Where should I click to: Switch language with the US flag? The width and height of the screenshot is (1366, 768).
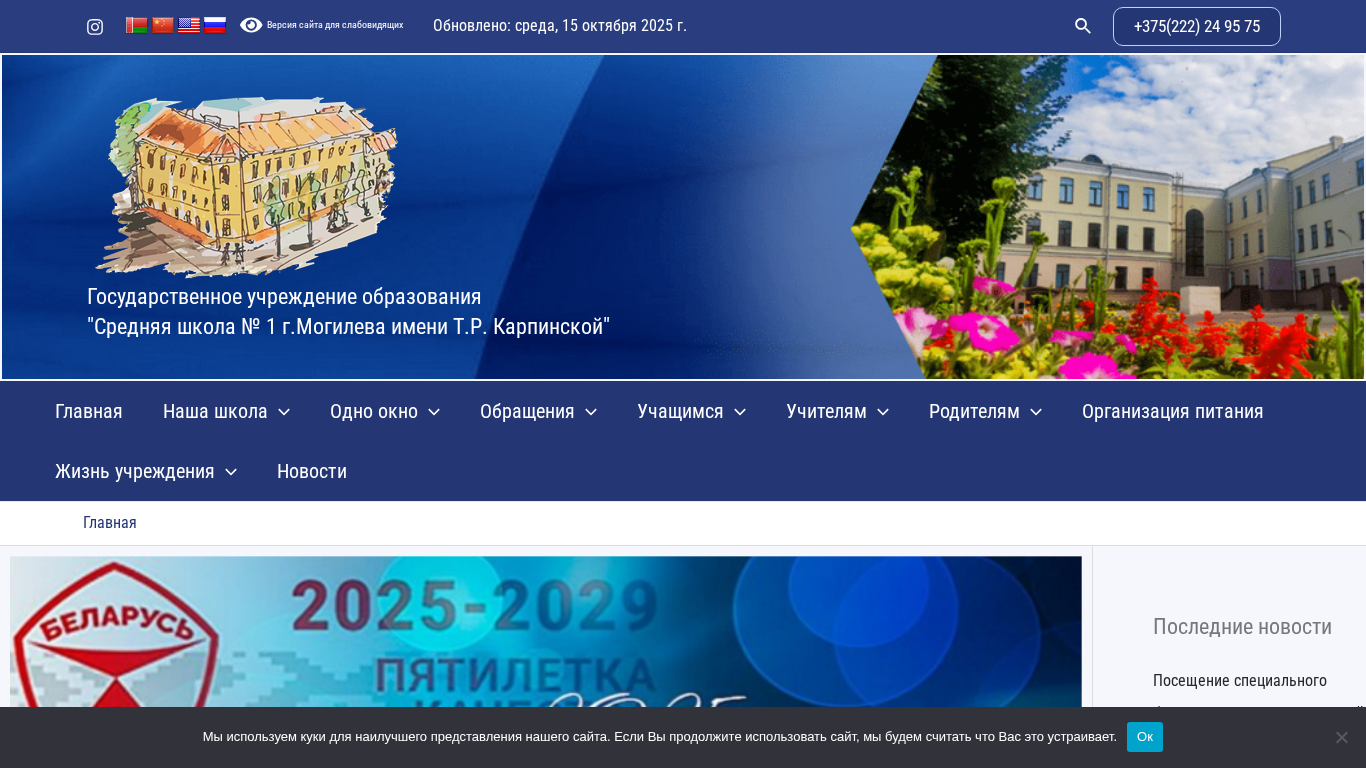click(x=189, y=25)
